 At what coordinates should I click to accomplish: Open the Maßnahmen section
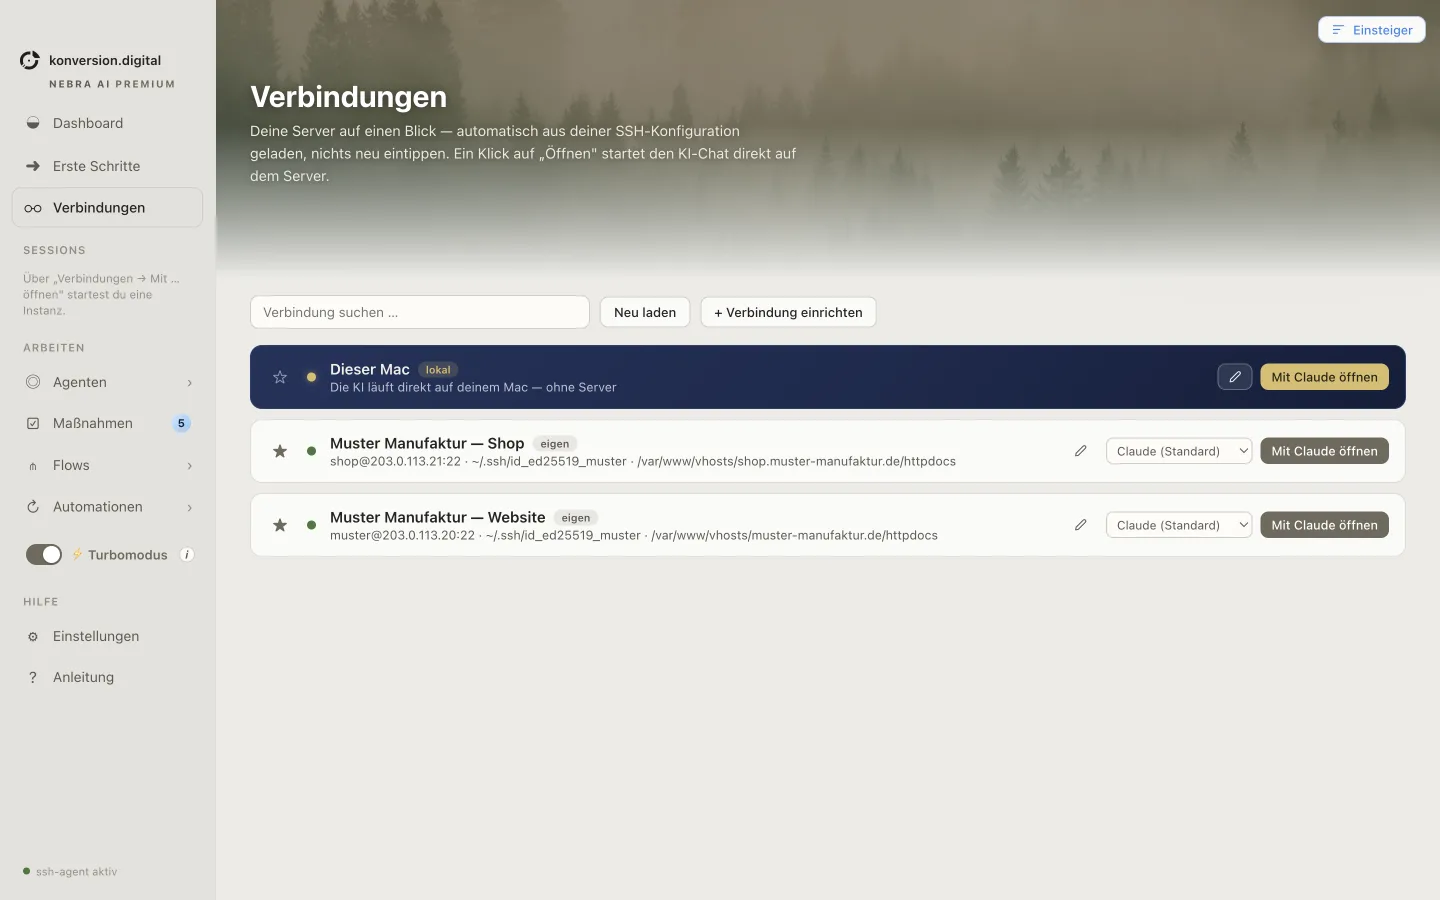click(x=107, y=423)
